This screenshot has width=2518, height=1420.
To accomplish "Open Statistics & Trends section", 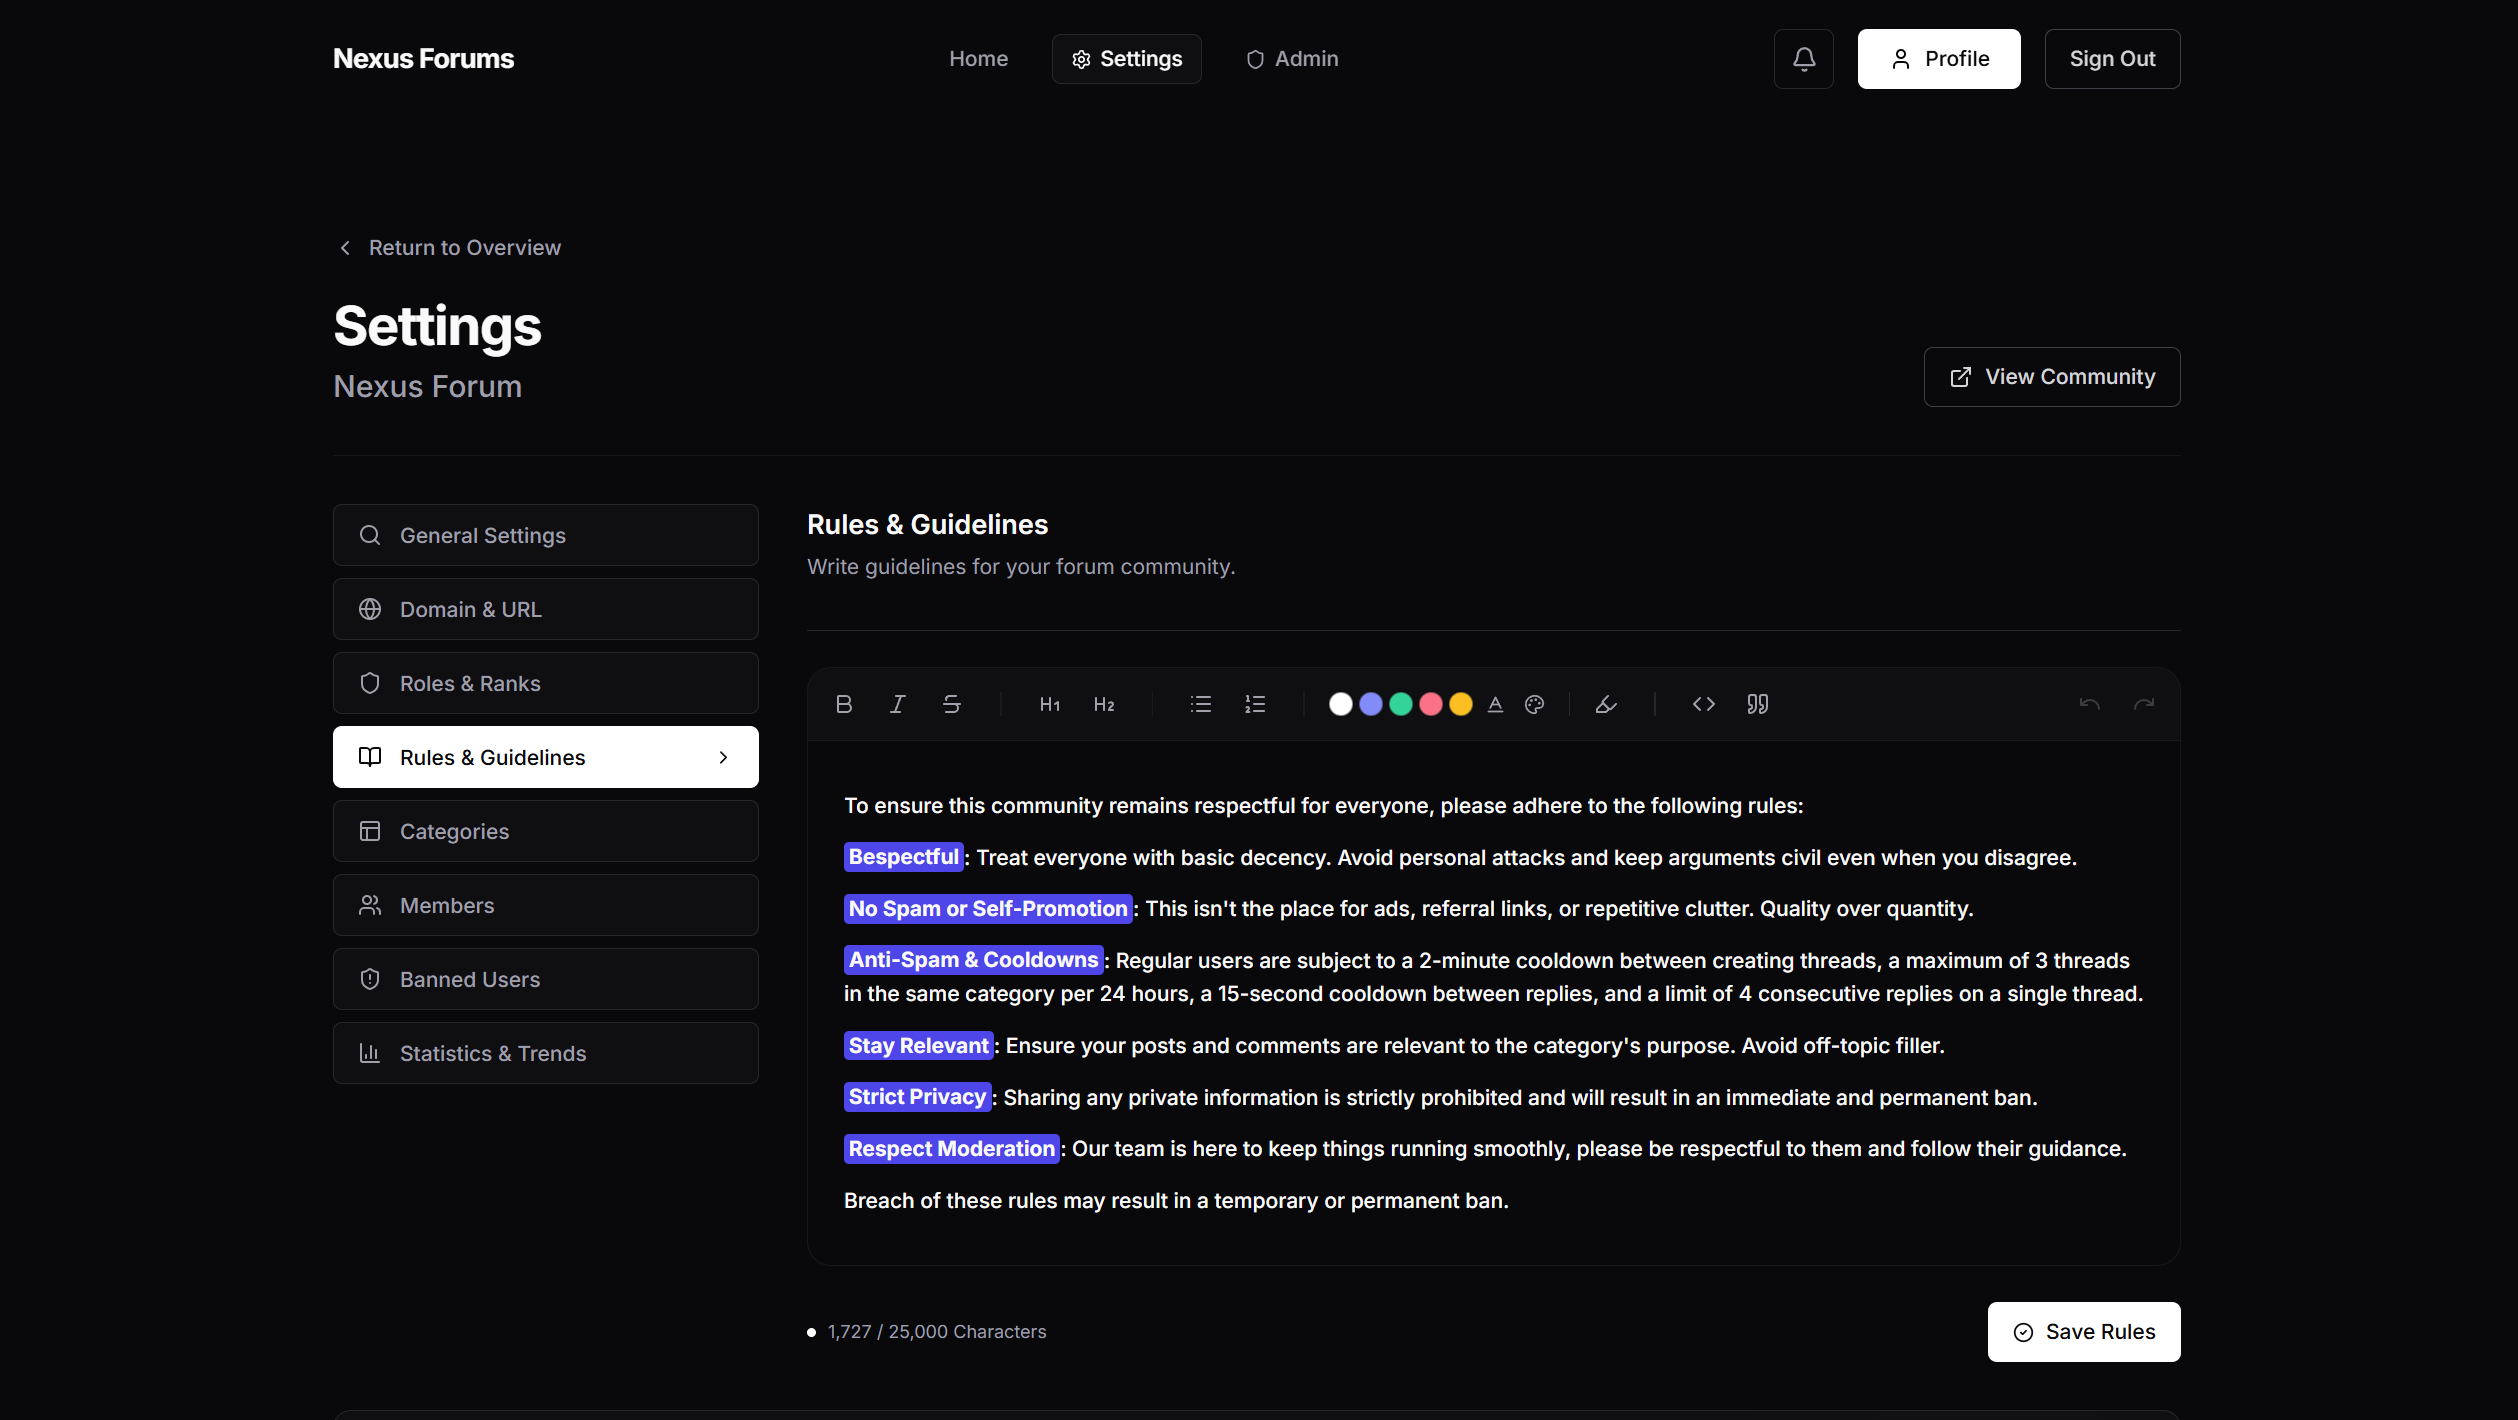I will (x=546, y=1053).
